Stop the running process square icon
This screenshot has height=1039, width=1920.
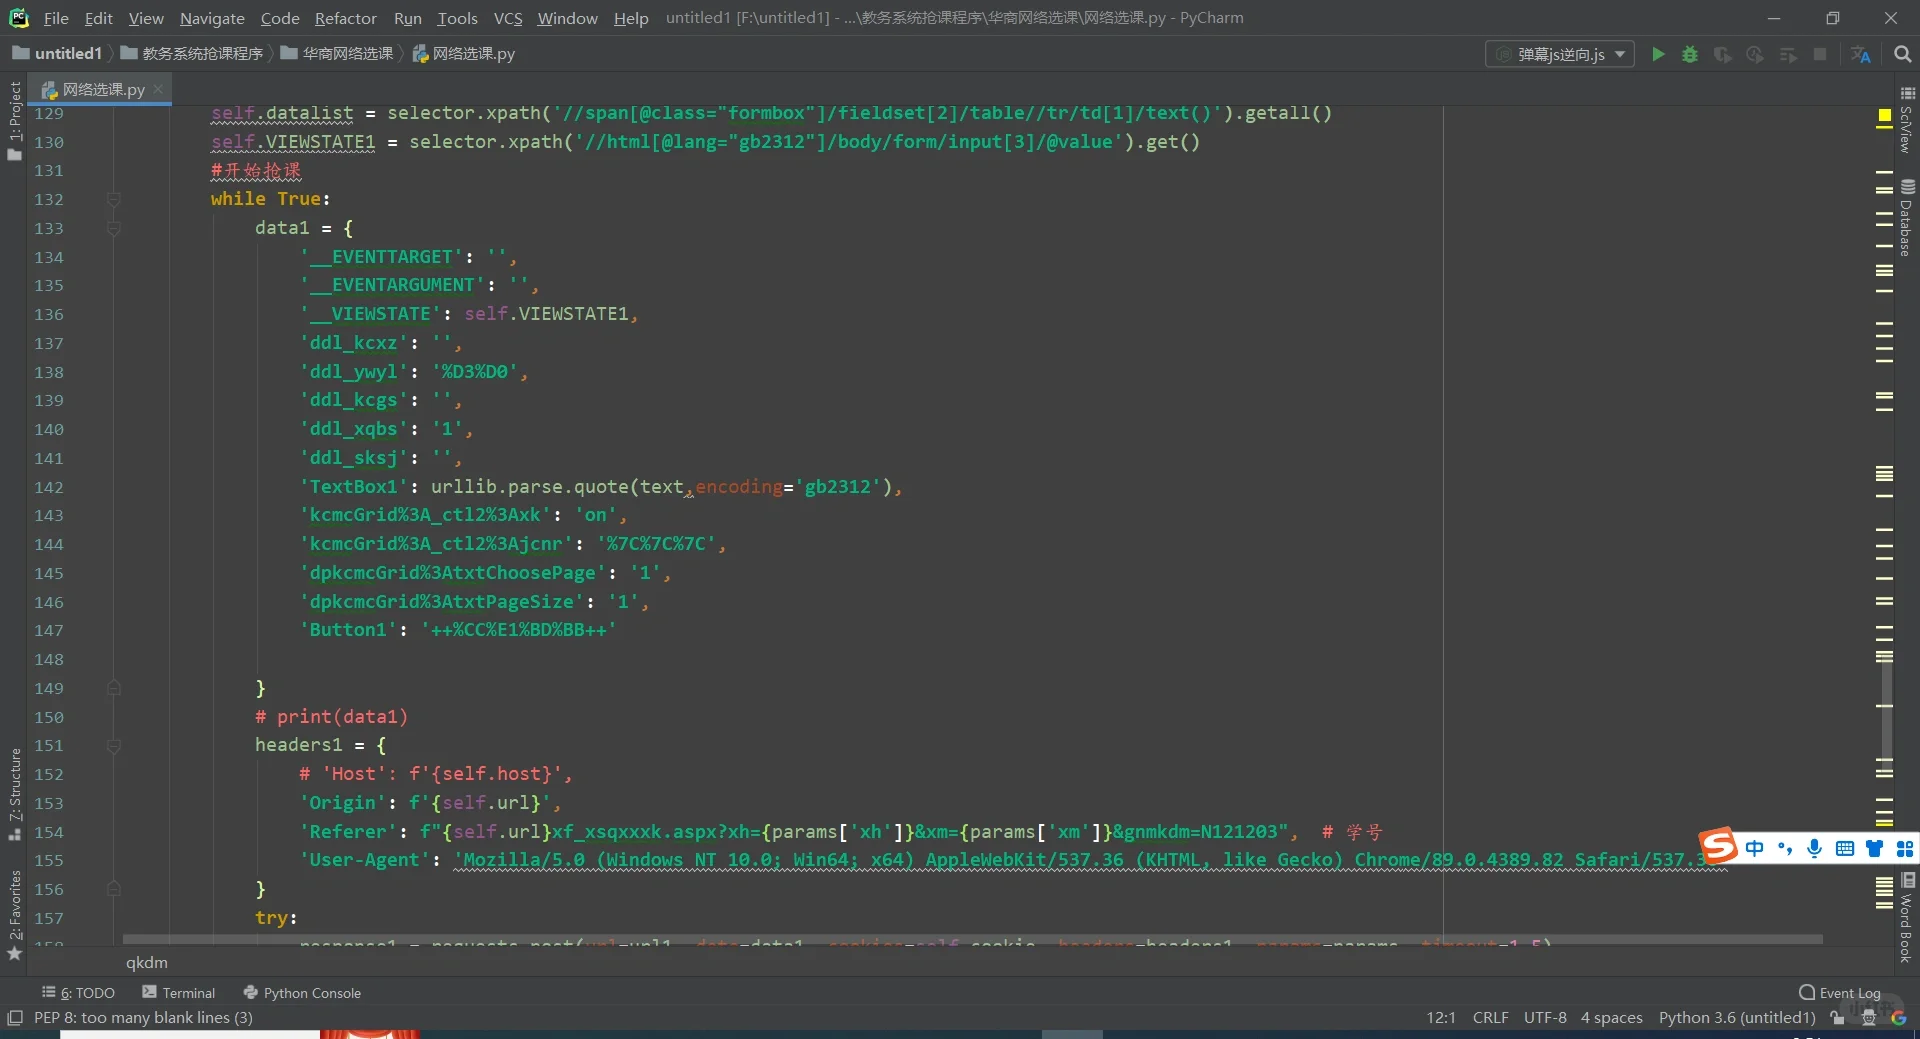coord(1820,54)
